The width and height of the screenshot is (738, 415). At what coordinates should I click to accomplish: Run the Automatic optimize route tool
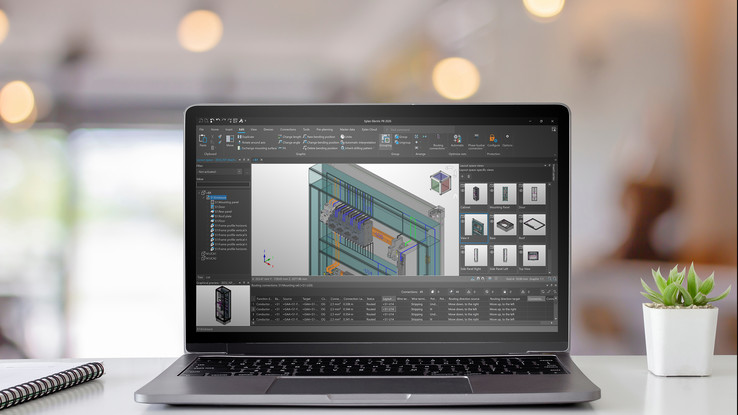(457, 140)
